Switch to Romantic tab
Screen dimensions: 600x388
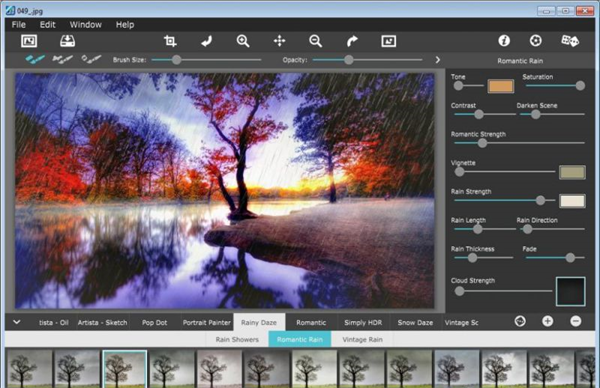pos(311,323)
